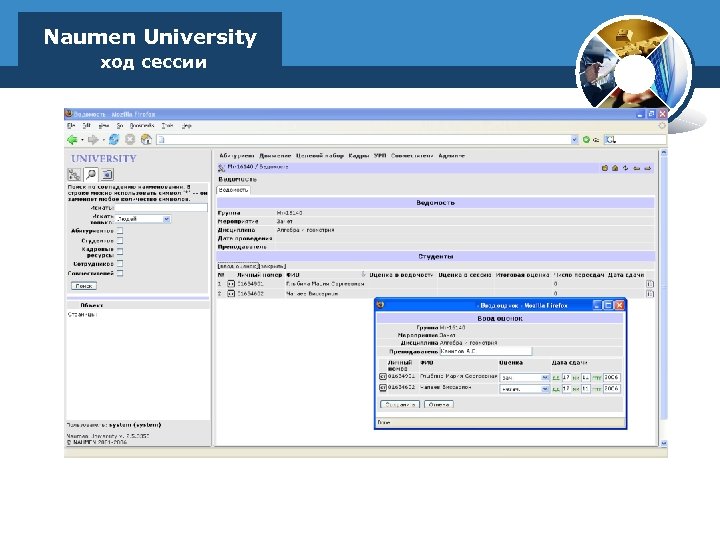The height and width of the screenshot is (540, 720).
Task: Click the Поиск button in sidebar
Action: (x=84, y=286)
